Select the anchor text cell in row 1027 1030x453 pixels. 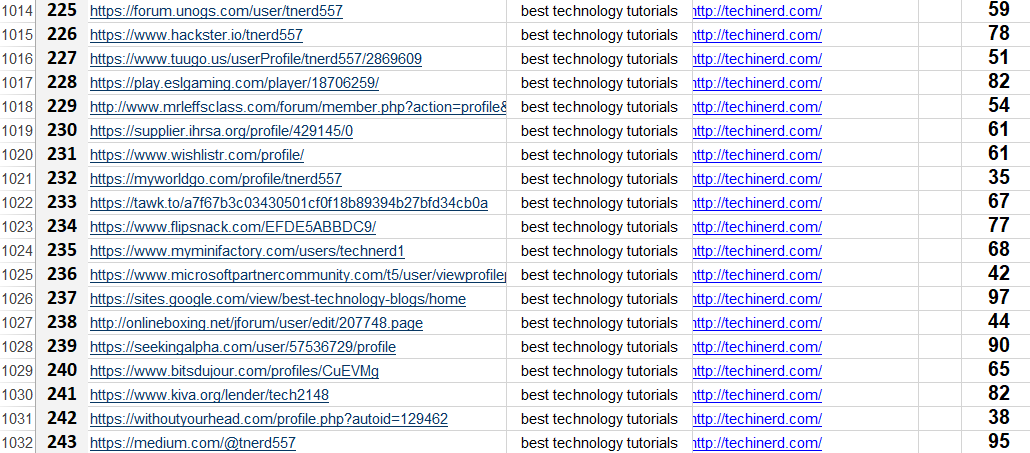pyautogui.click(x=599, y=323)
